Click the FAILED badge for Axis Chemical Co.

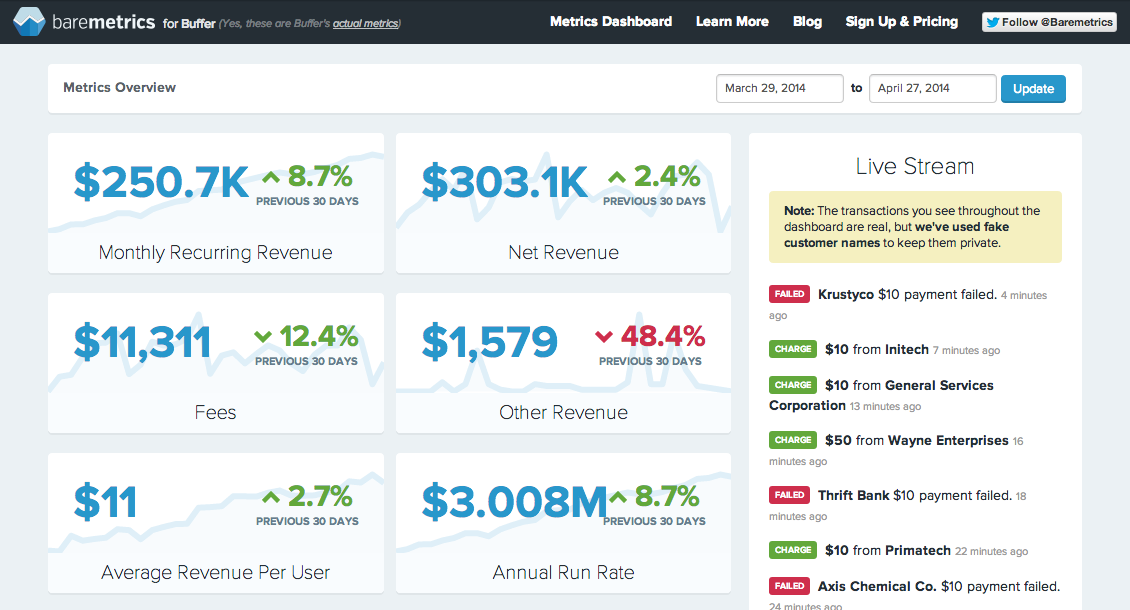[x=789, y=586]
